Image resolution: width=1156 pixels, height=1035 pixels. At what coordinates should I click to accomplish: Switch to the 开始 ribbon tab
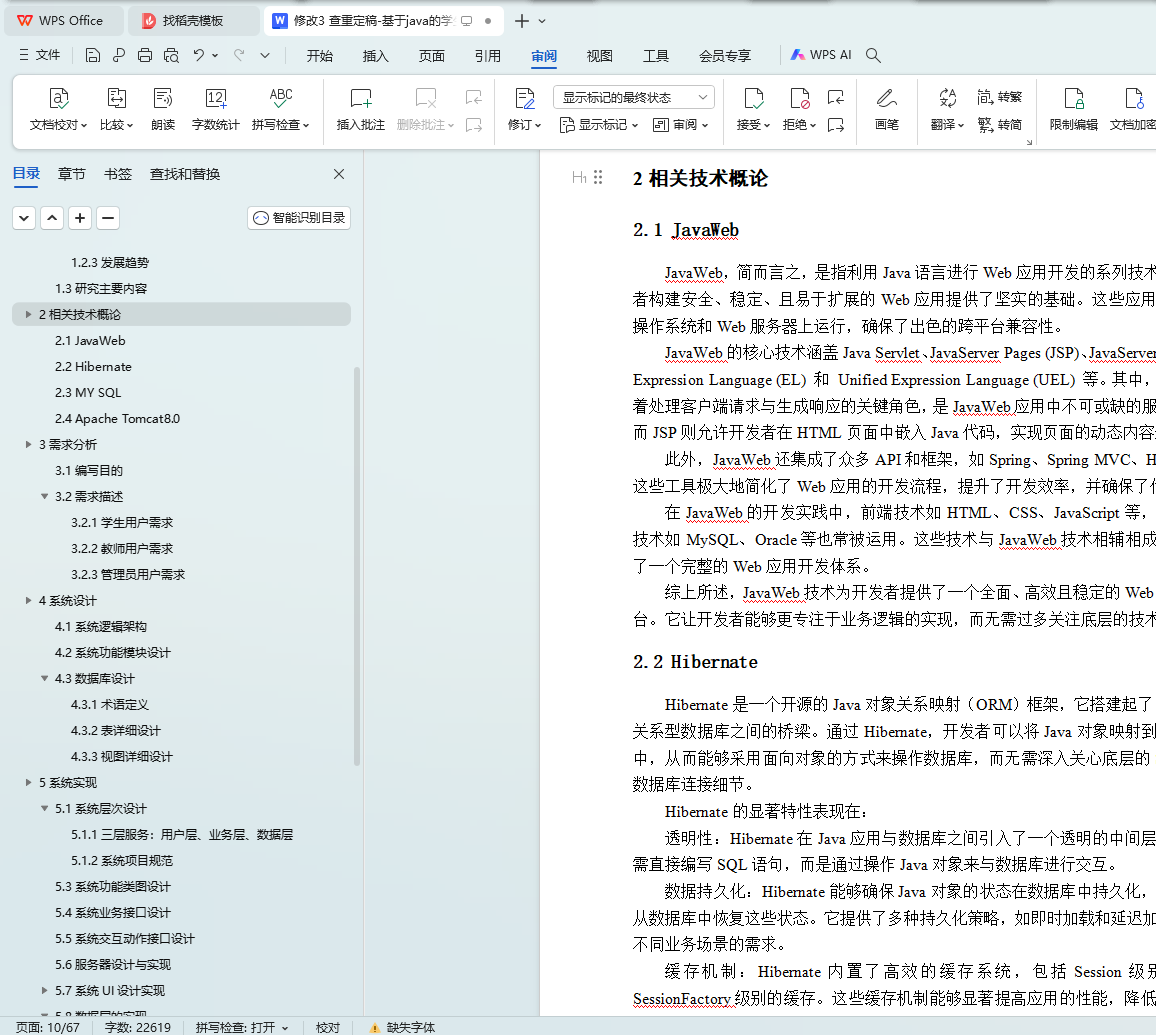tap(320, 56)
